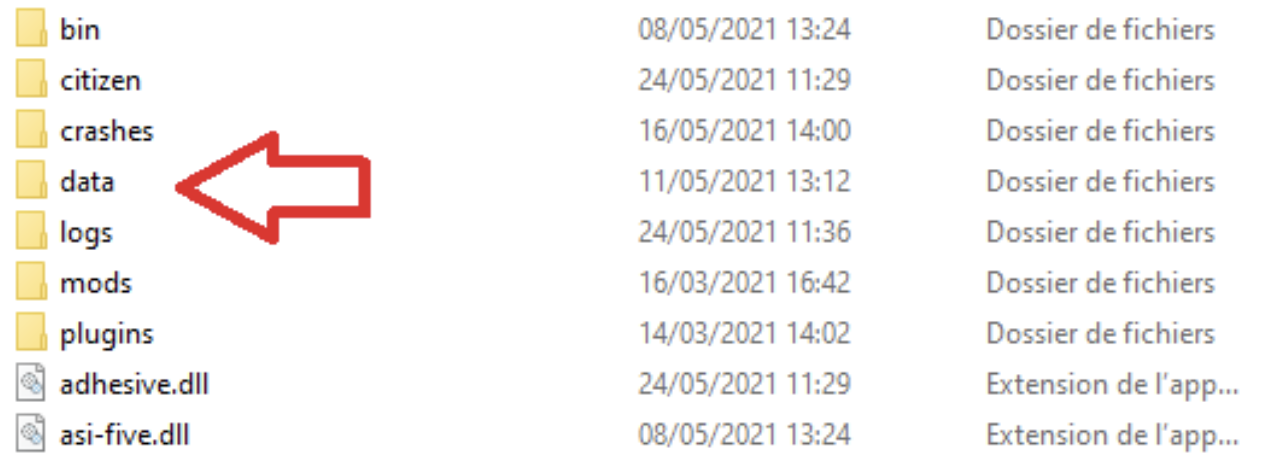Select the logs folder icon
This screenshot has height=455, width=1284.
31,232
